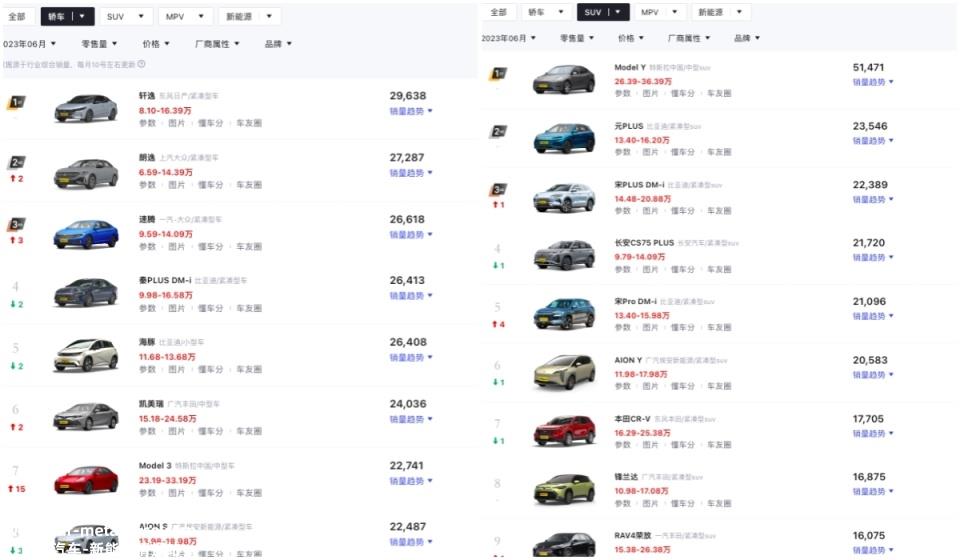This screenshot has width=960, height=560.
Task: Click the rank 3 badge beside 宋PLUS DM-i
Action: tap(498, 190)
